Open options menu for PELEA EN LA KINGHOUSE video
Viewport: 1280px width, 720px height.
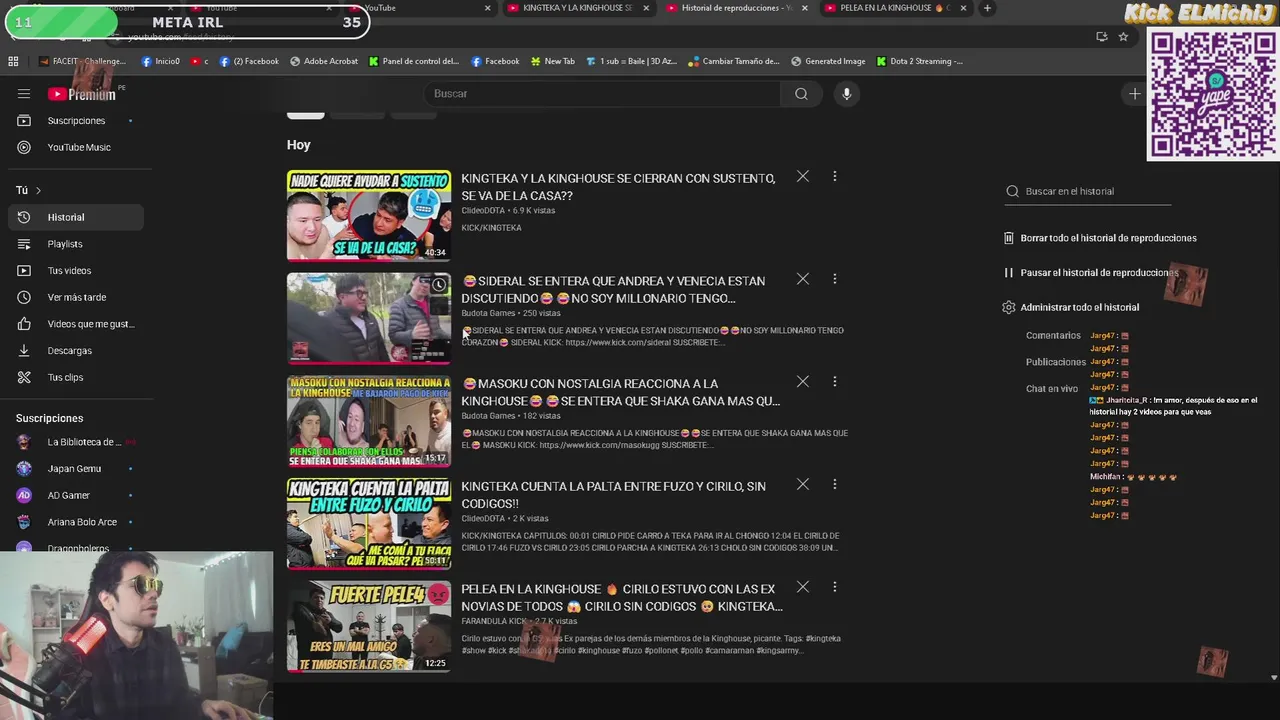click(835, 587)
